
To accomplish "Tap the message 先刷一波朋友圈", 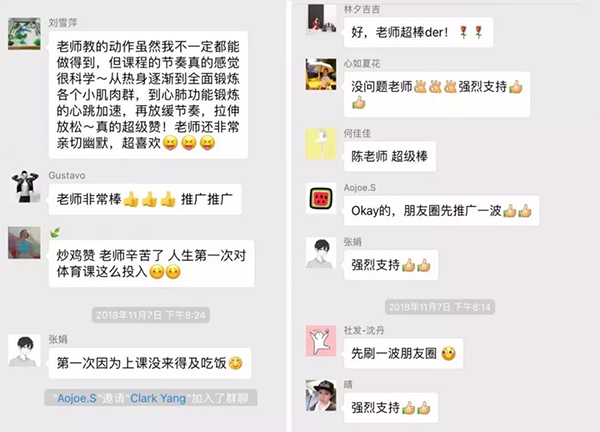I will click(403, 354).
